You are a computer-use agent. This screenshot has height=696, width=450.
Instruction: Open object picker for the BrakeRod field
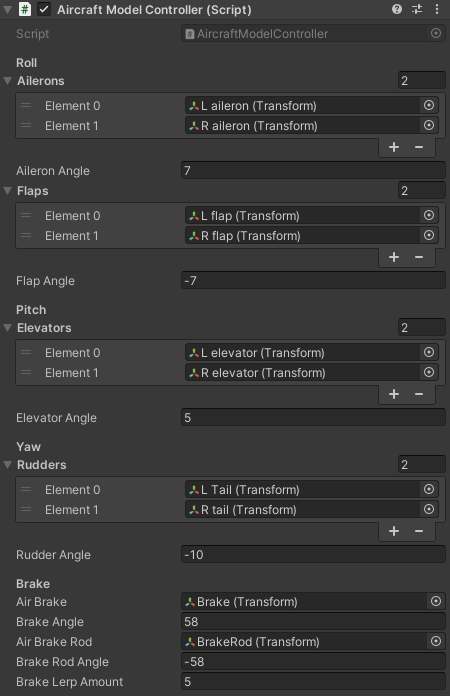pyautogui.click(x=436, y=641)
